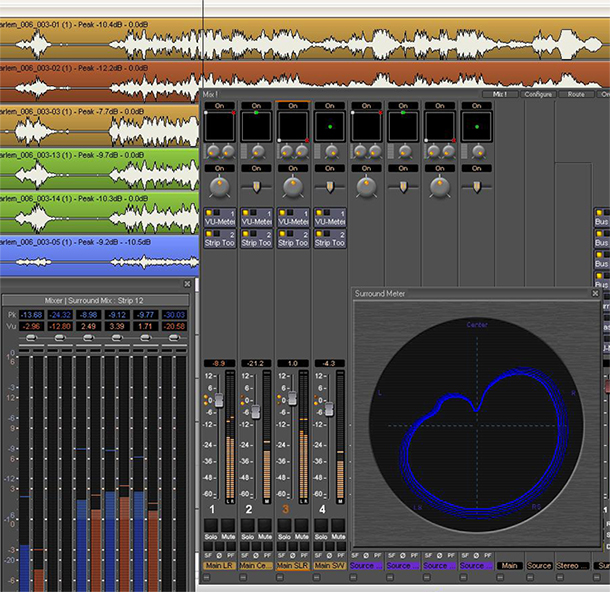Click the Strip Tools plugin slot on strip 2
Screen dimensions: 610x592
pyautogui.click(x=256, y=242)
